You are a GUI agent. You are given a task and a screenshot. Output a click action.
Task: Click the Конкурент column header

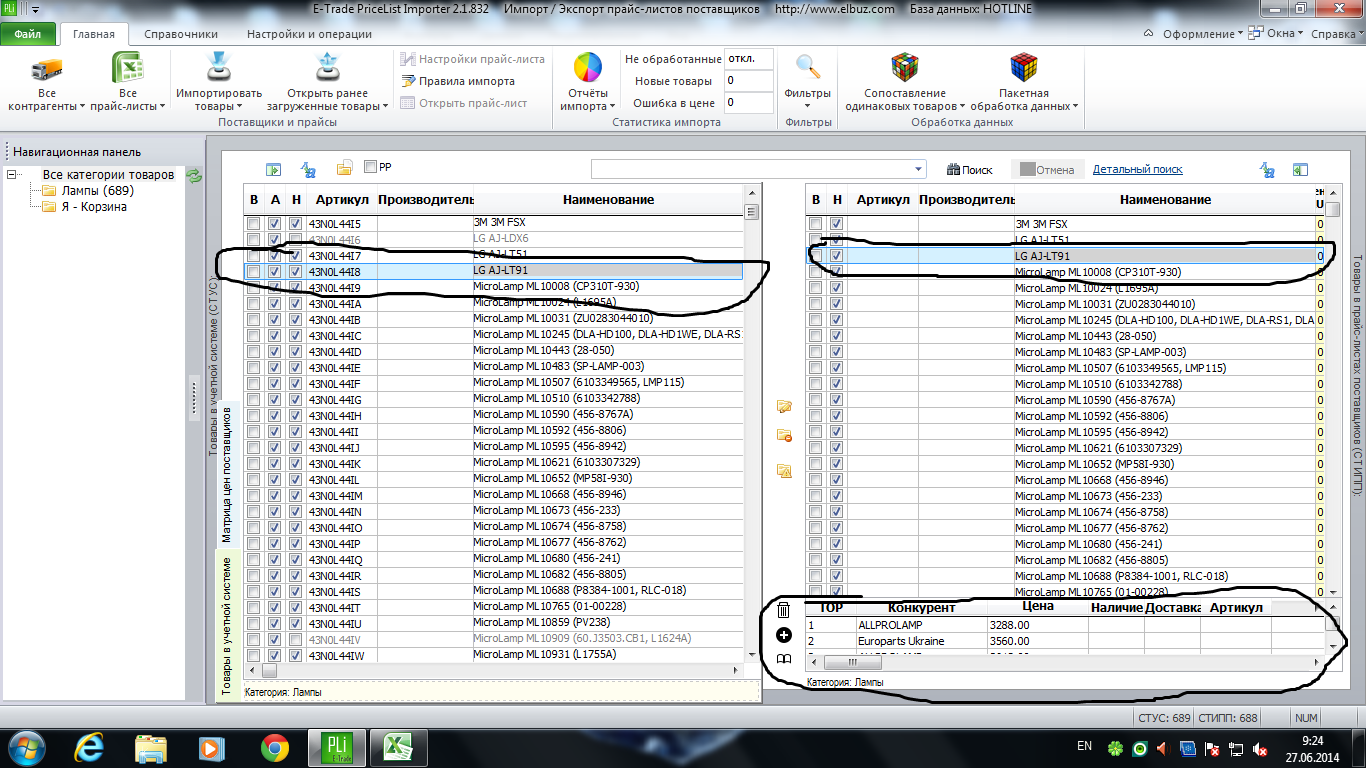pos(922,607)
